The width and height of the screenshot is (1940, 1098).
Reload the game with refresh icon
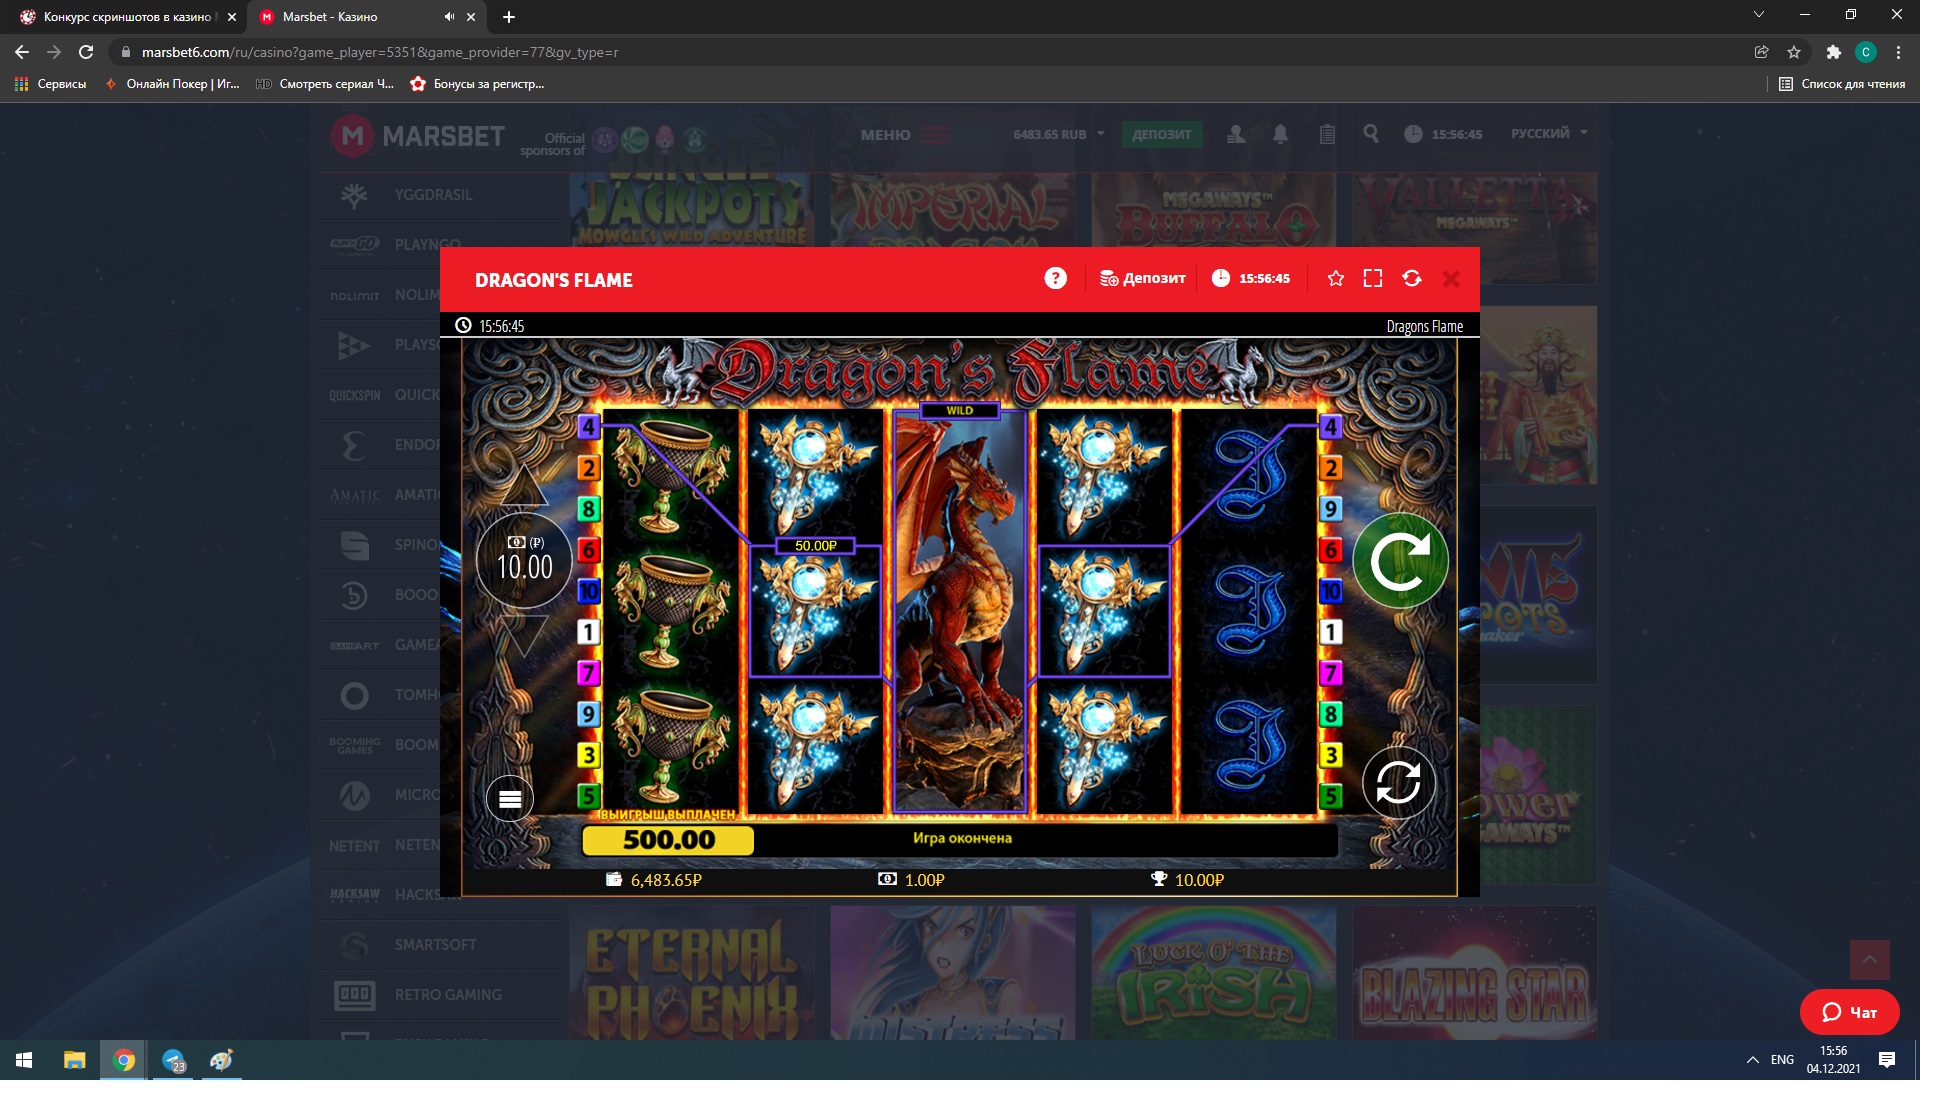[x=1412, y=279]
